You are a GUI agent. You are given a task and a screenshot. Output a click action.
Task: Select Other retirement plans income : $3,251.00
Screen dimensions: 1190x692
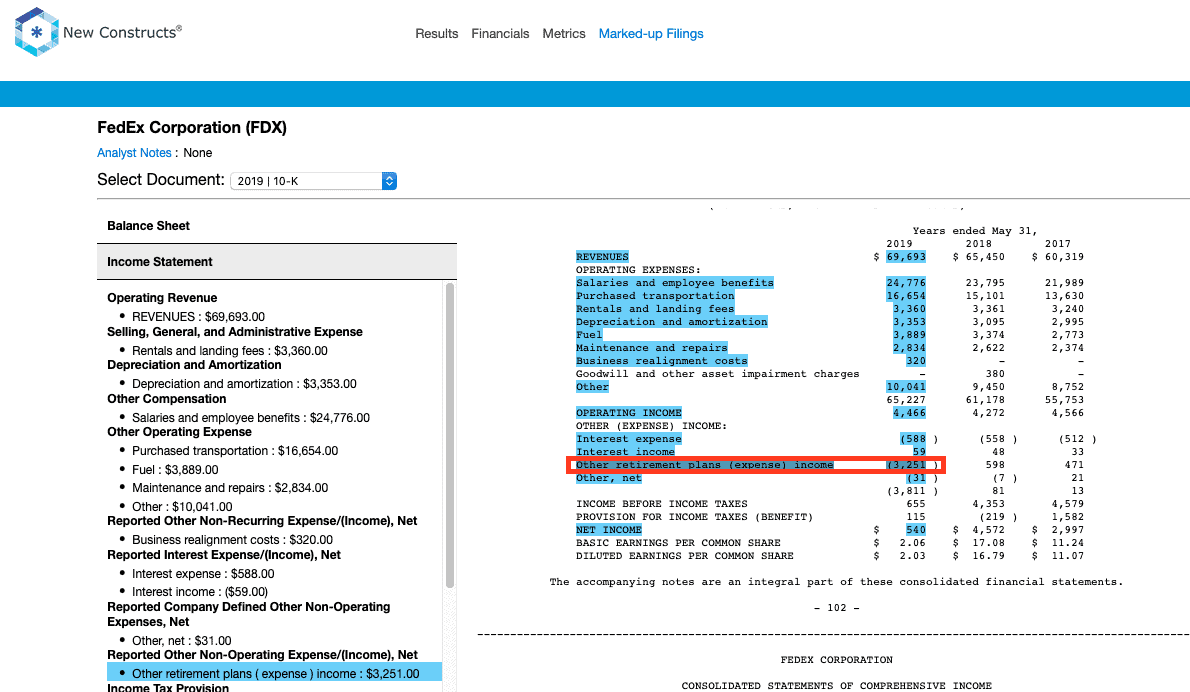[275, 673]
